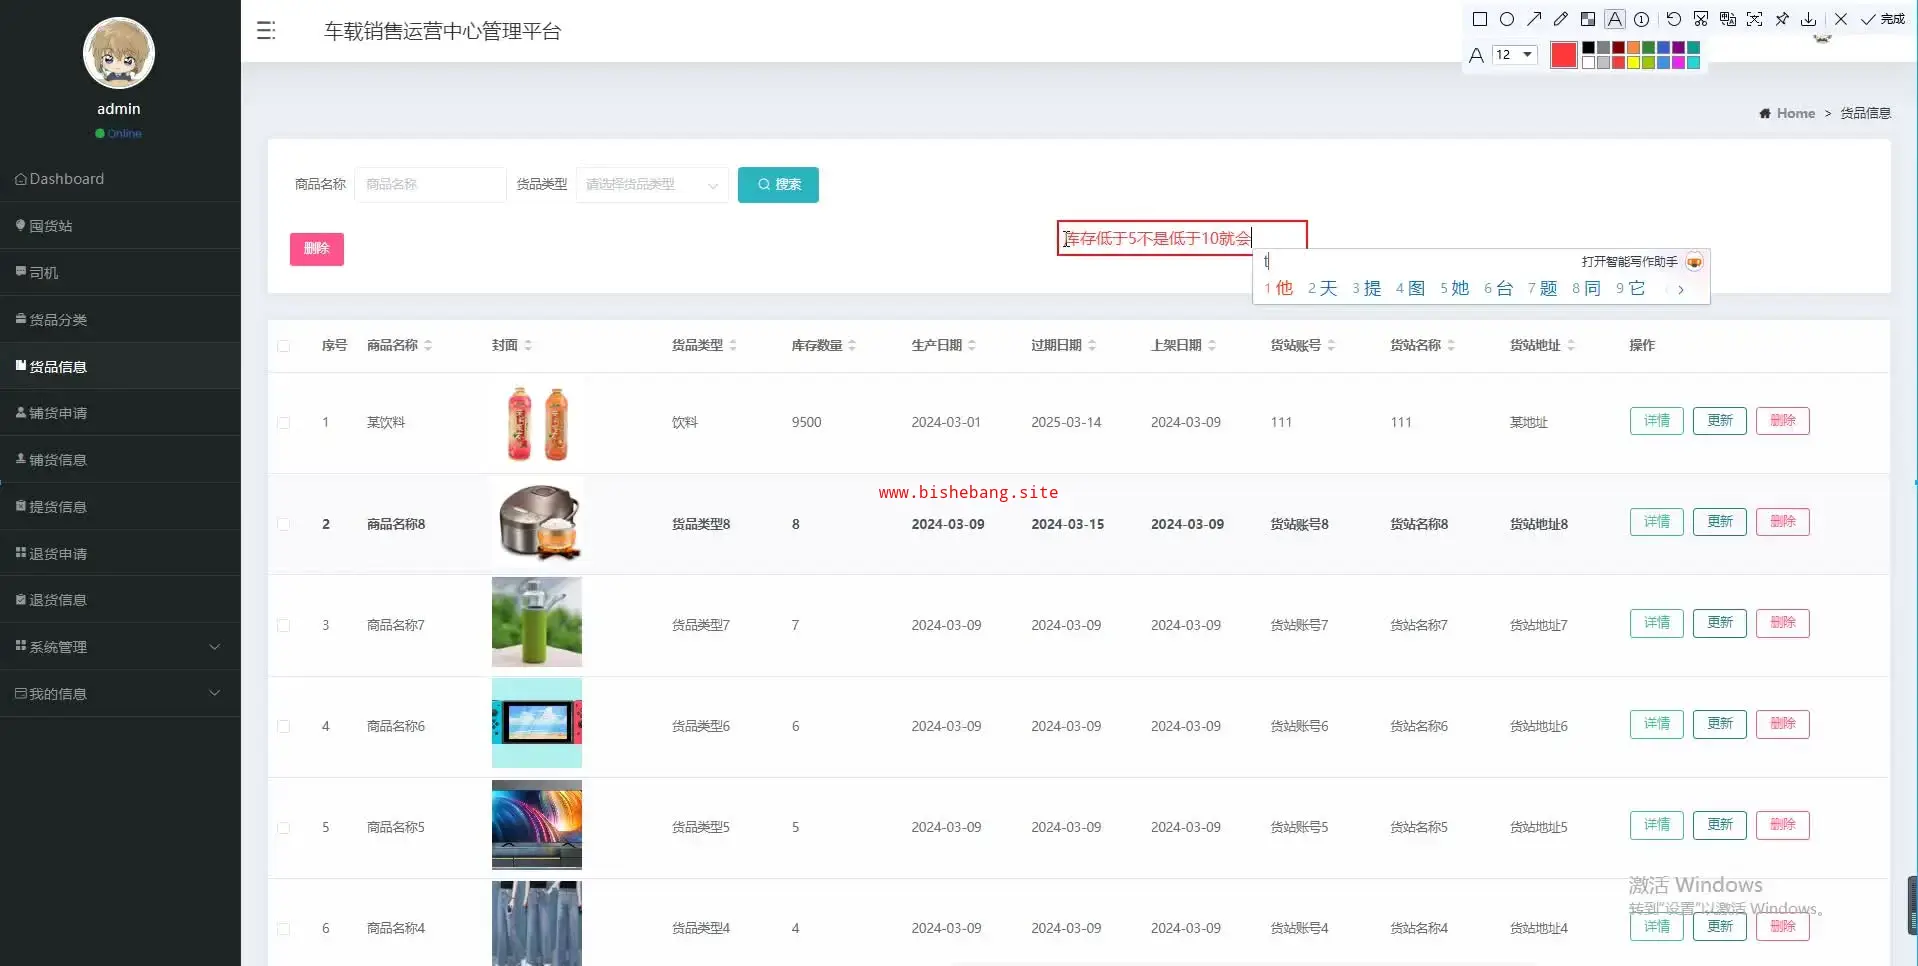Screen dimensions: 1918x966
Task: Click the 搜索 search button
Action: click(x=778, y=185)
